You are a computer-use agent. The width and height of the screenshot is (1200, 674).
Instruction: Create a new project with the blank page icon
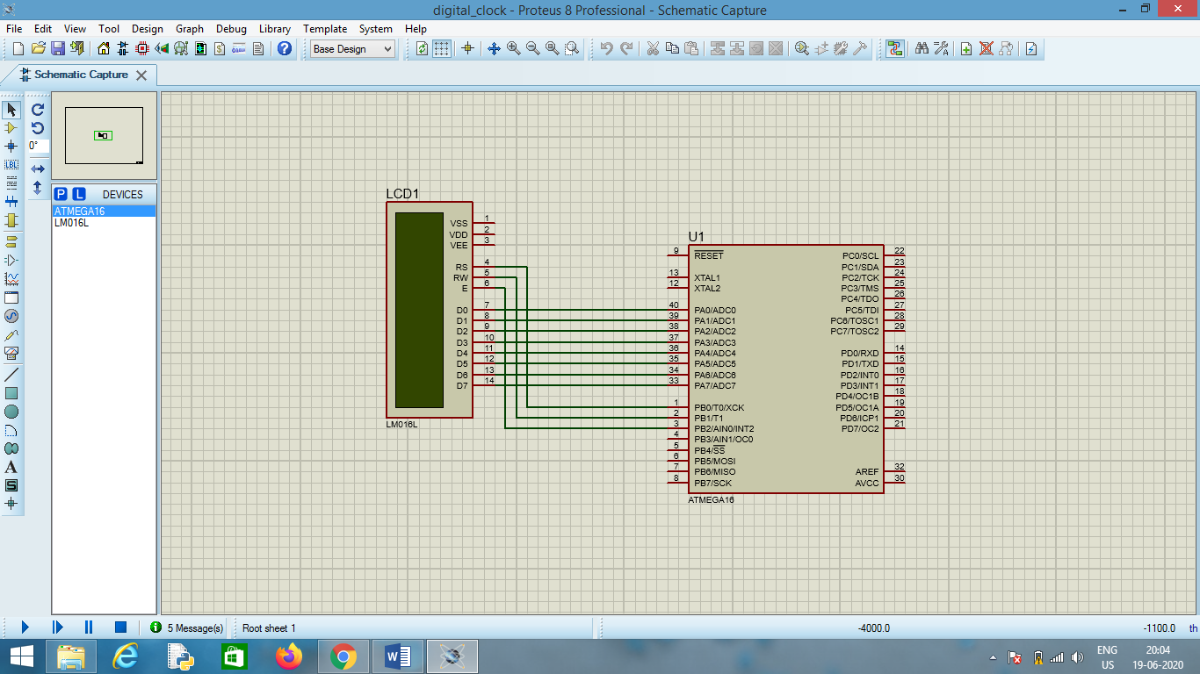tap(17, 48)
